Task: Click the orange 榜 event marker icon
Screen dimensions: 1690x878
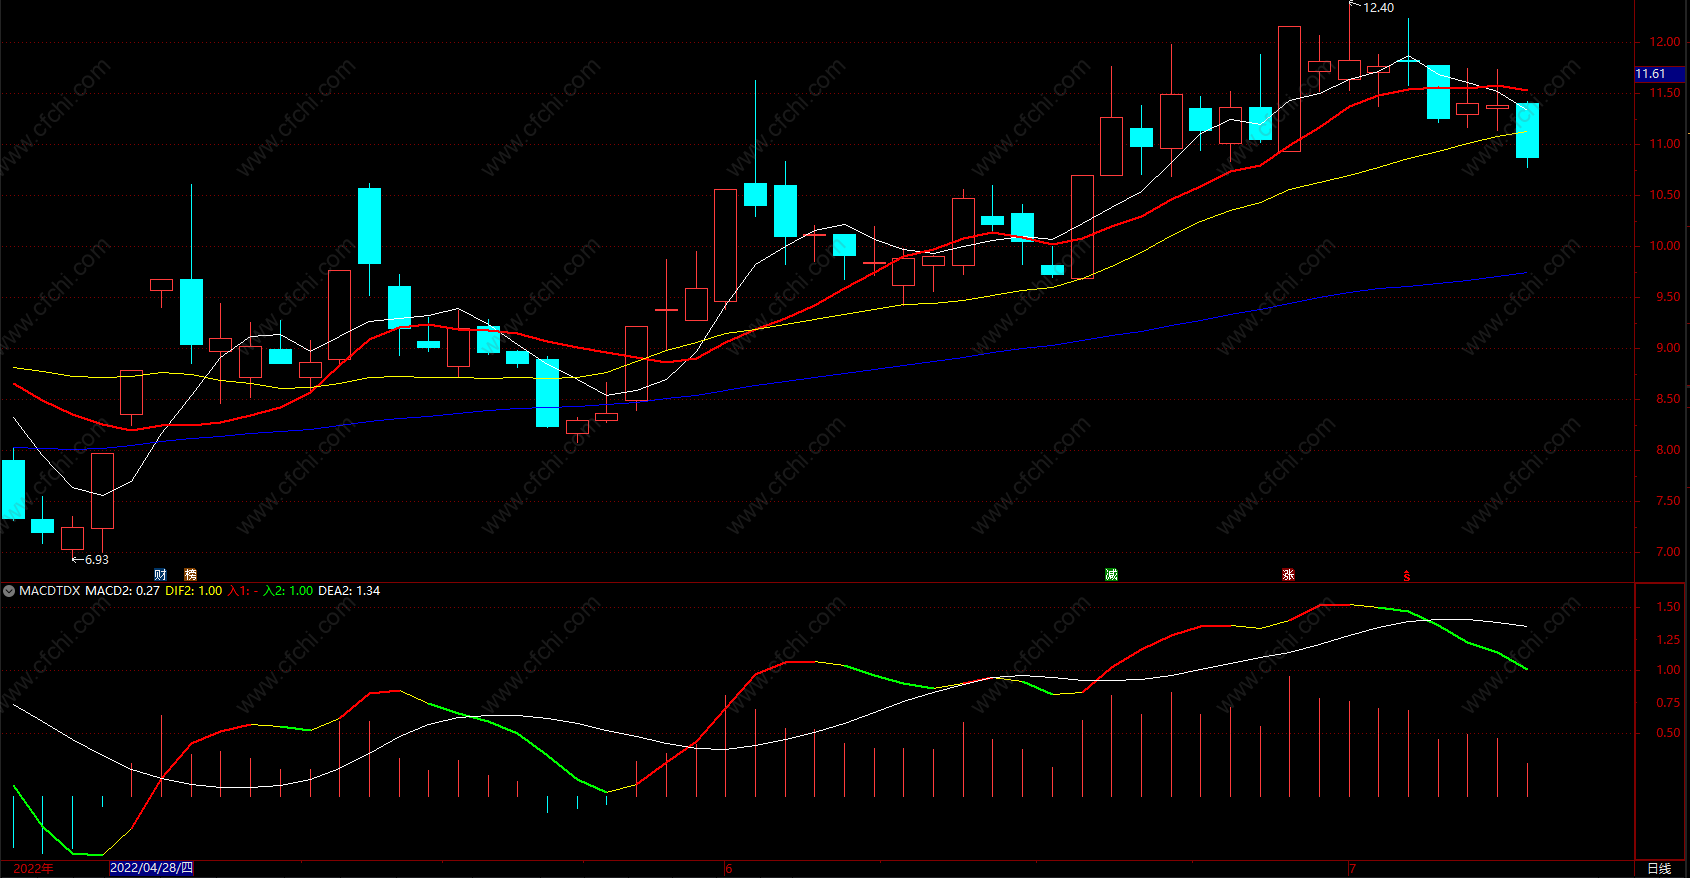Action: click(x=191, y=575)
